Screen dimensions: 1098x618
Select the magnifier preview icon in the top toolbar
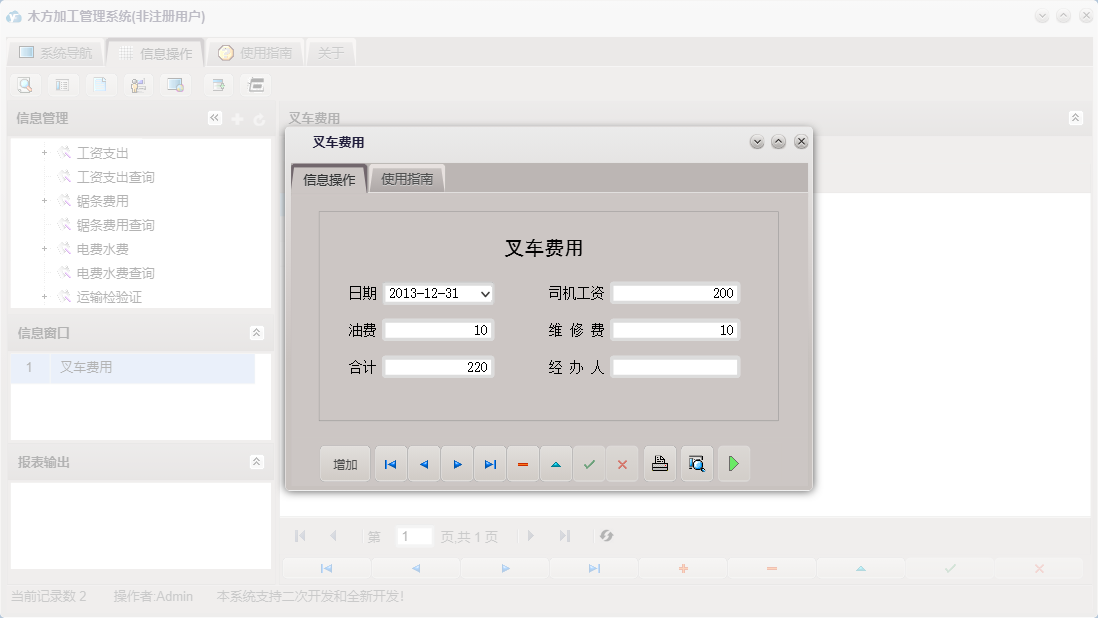tap(24, 85)
